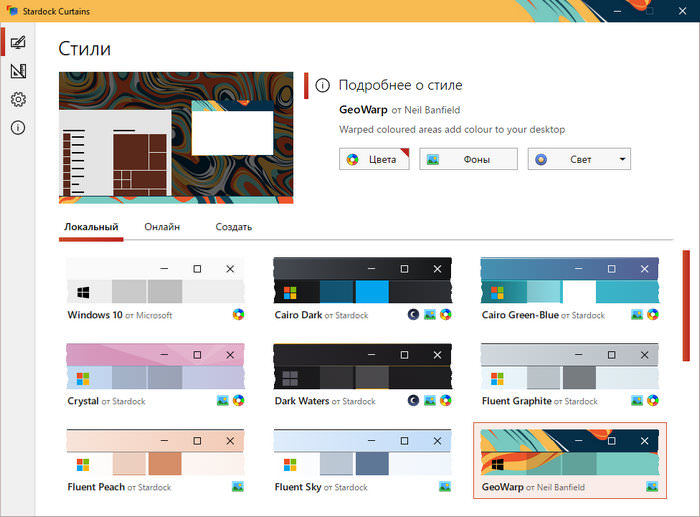The image size is (700, 517).
Task: Minimize the Stardock Curtains window
Action: [617, 11]
